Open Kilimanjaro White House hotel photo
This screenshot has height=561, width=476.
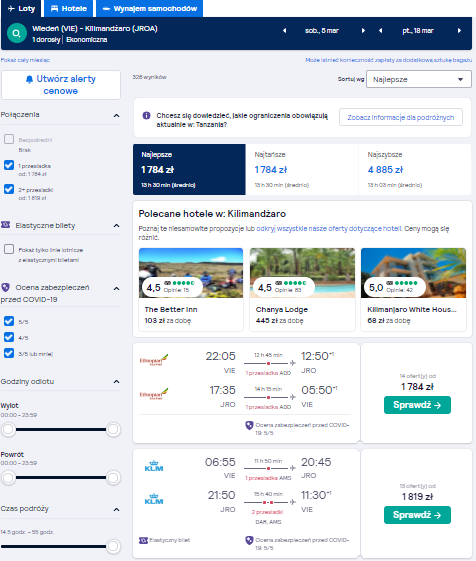click(413, 273)
